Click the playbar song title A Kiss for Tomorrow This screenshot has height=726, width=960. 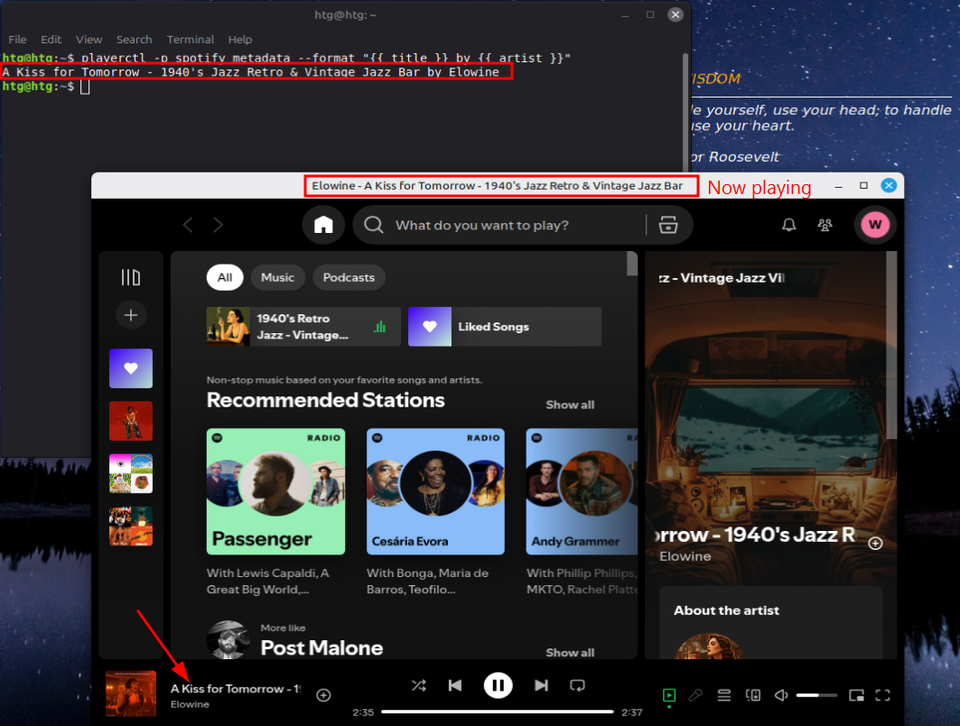(x=236, y=689)
